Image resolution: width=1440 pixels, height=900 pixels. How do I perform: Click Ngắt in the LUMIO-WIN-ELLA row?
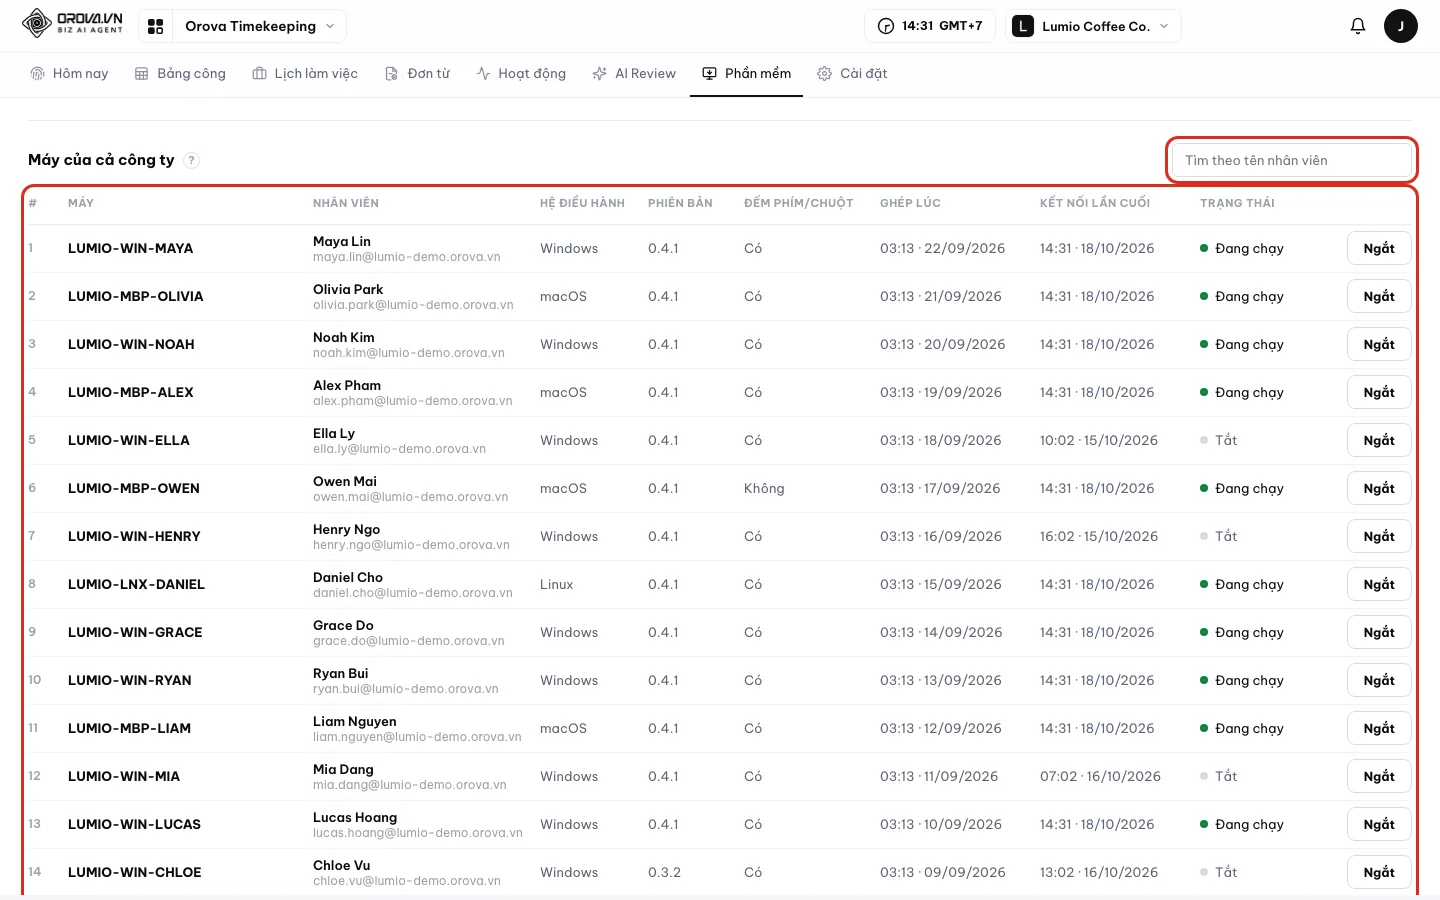coord(1379,441)
